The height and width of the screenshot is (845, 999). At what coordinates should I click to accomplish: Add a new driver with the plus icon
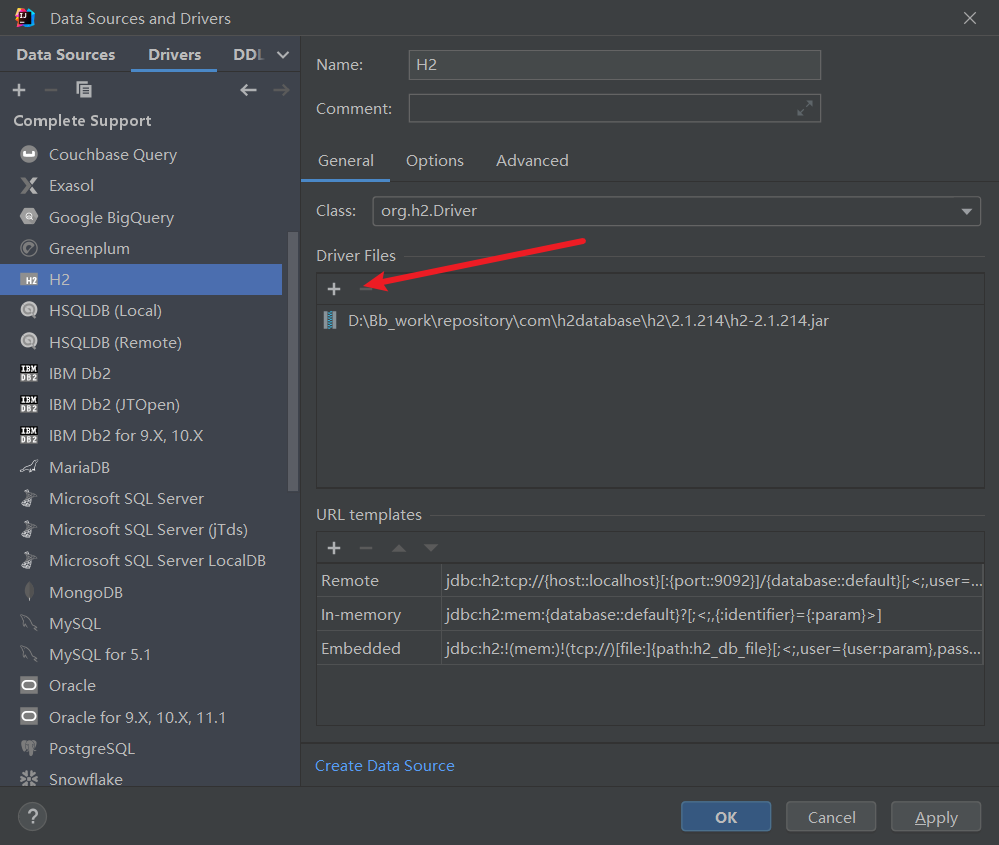[19, 90]
